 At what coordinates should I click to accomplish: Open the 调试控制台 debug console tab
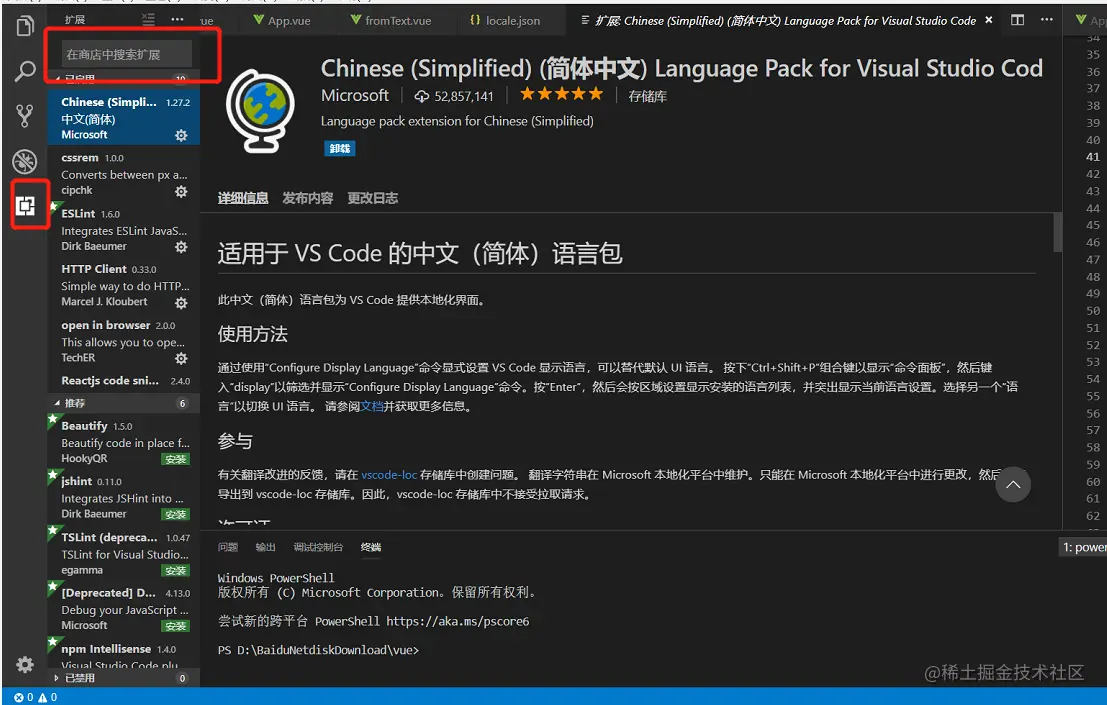(x=318, y=547)
